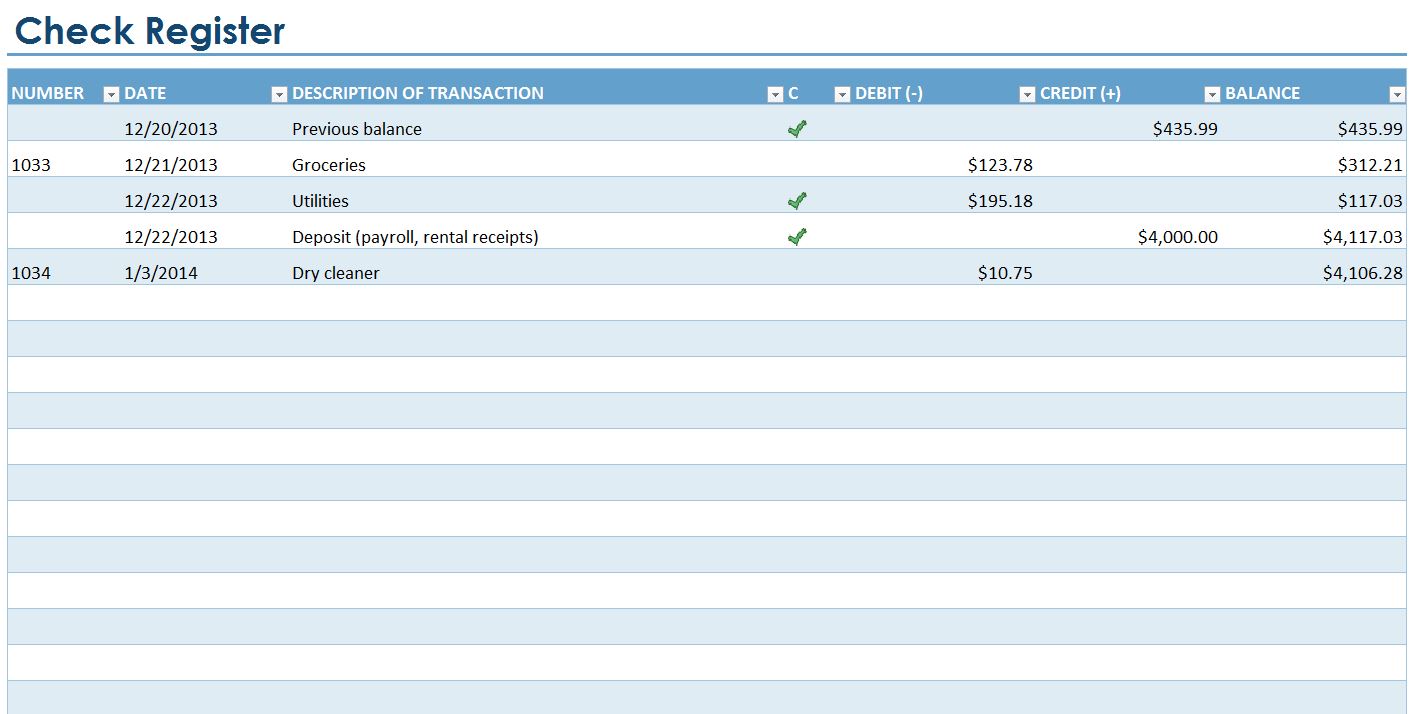Click the Check Register title text
Image resolution: width=1415 pixels, height=714 pixels.
coord(148,31)
